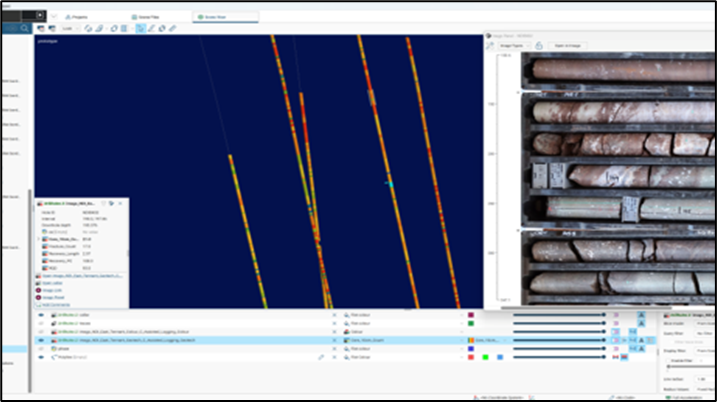Remove the Ternary Colour logging row
The height and width of the screenshot is (402, 717).
click(x=334, y=332)
